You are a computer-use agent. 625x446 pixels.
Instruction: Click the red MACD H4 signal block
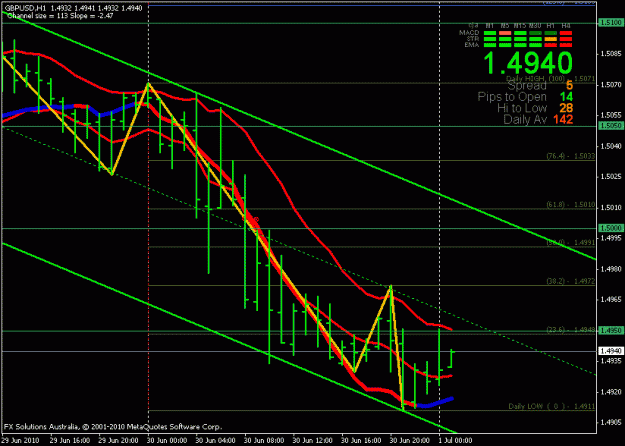click(566, 33)
